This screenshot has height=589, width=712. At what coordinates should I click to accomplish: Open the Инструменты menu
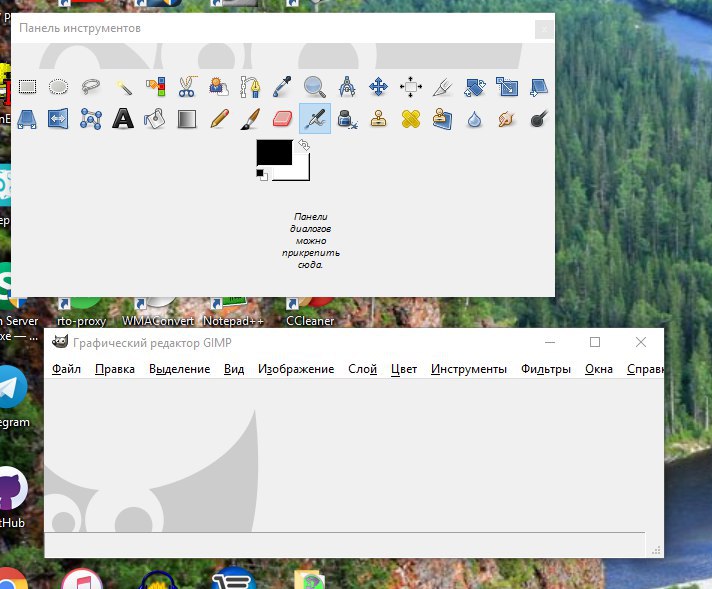469,369
